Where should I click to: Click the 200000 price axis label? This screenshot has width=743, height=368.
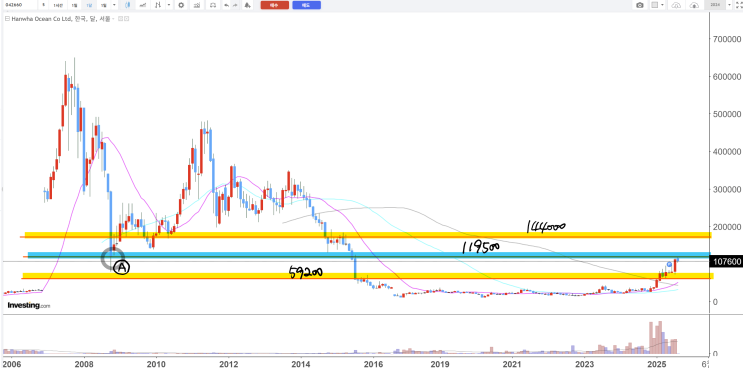[726, 227]
